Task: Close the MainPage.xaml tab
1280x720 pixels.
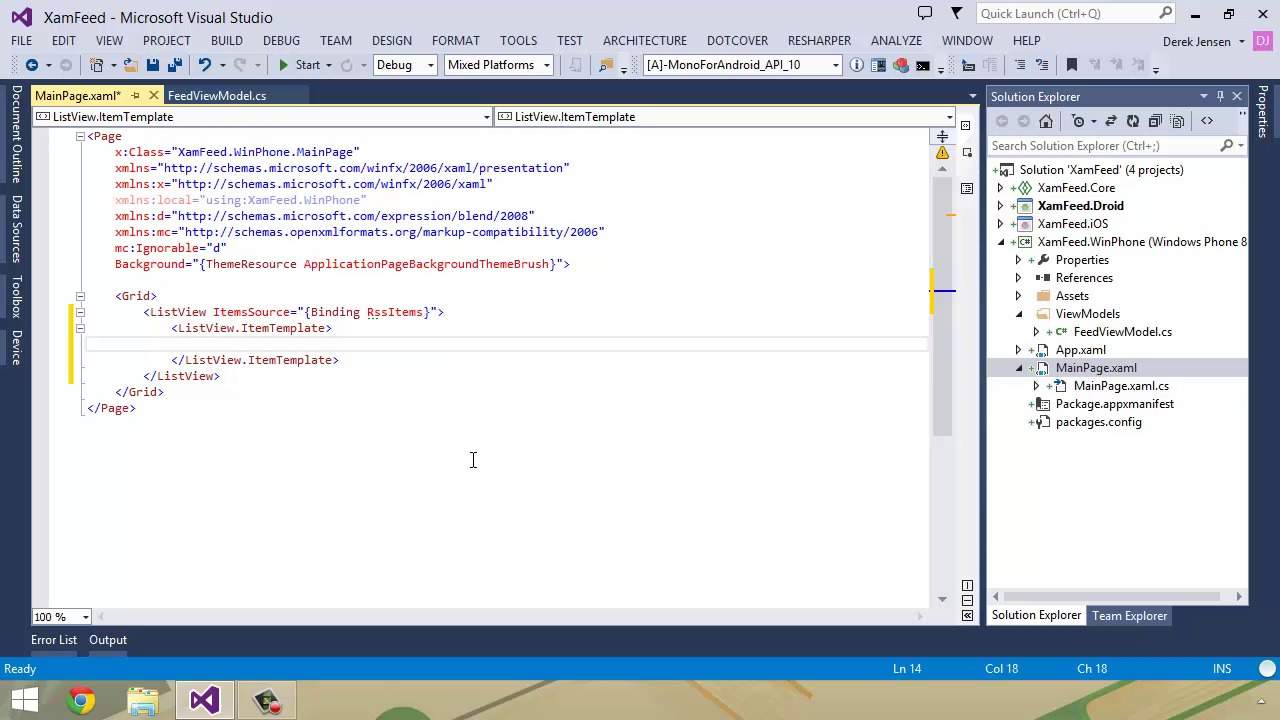Action: point(153,95)
